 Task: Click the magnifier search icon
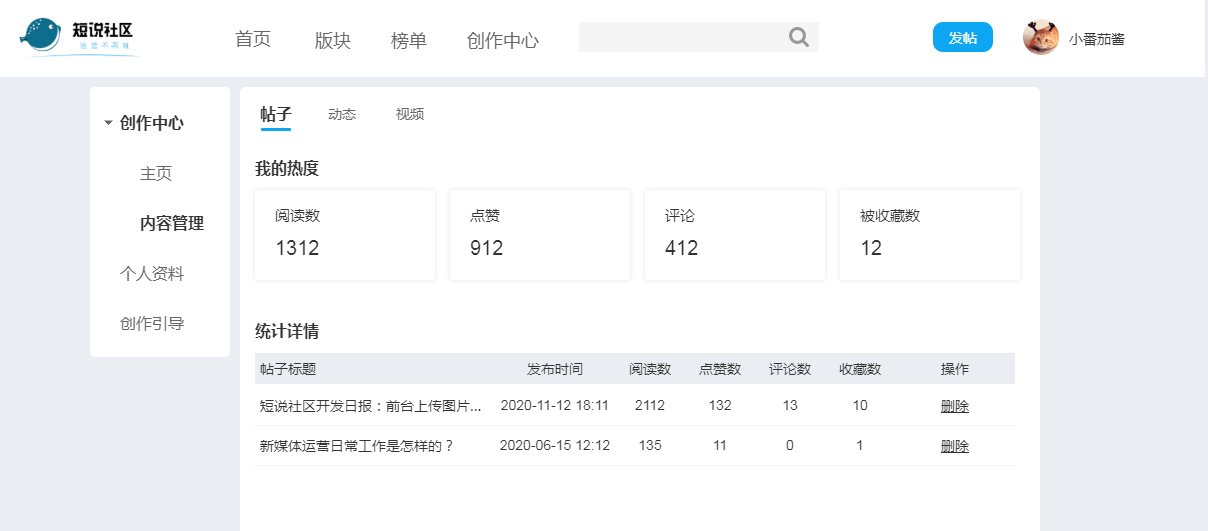point(798,38)
